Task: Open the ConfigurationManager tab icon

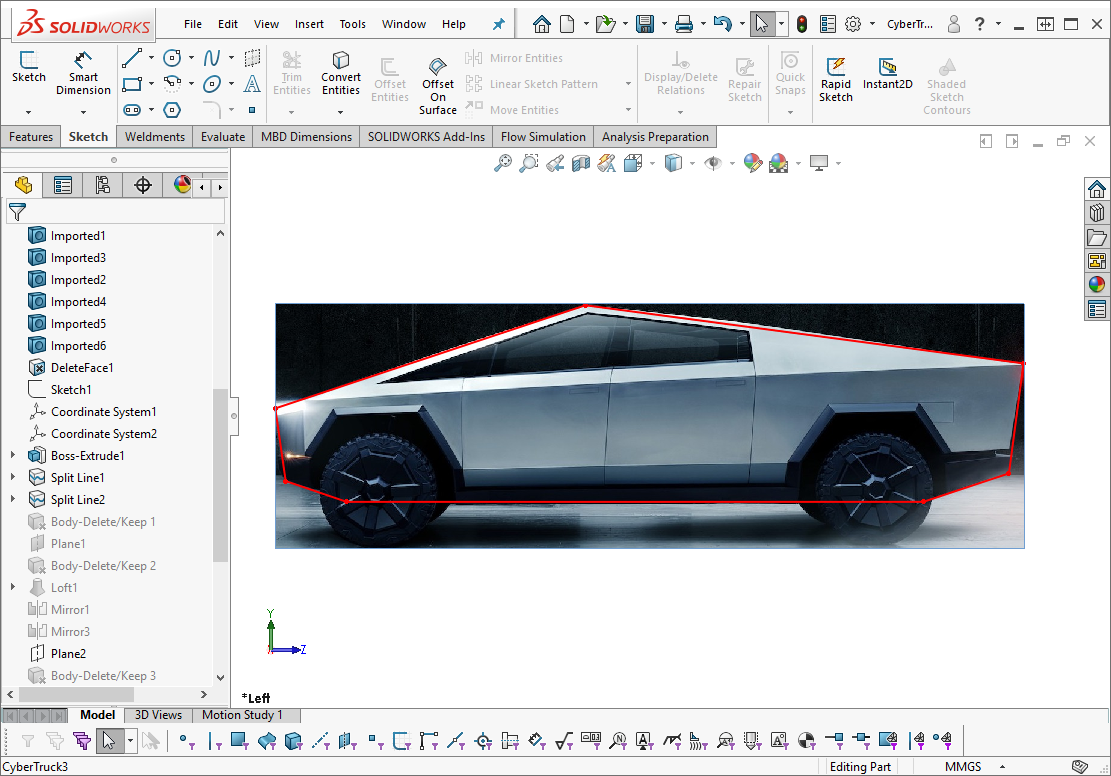Action: (x=102, y=185)
